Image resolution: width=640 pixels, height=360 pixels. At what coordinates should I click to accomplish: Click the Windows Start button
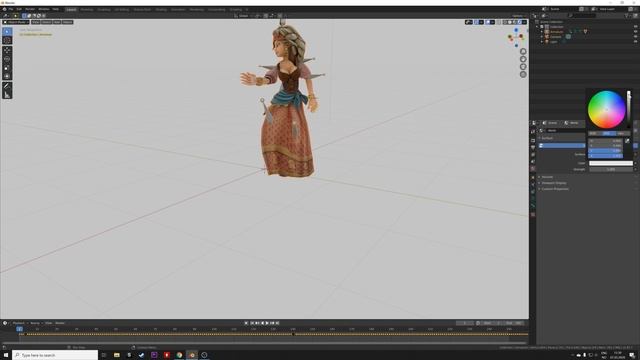point(6,355)
